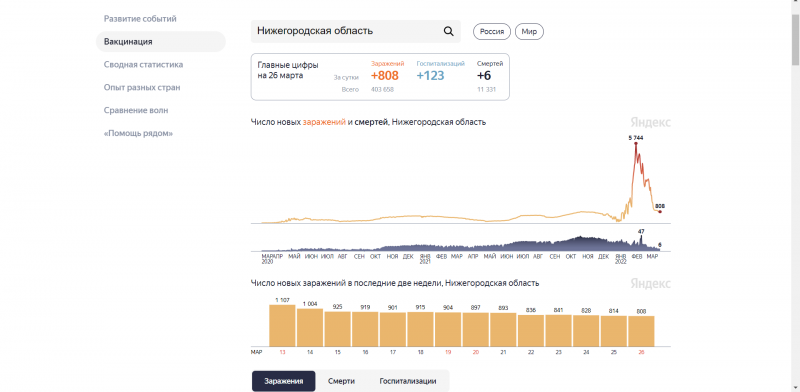Click the Нижегородская область search field
Viewport: 800px width, 392px height.
click(356, 31)
